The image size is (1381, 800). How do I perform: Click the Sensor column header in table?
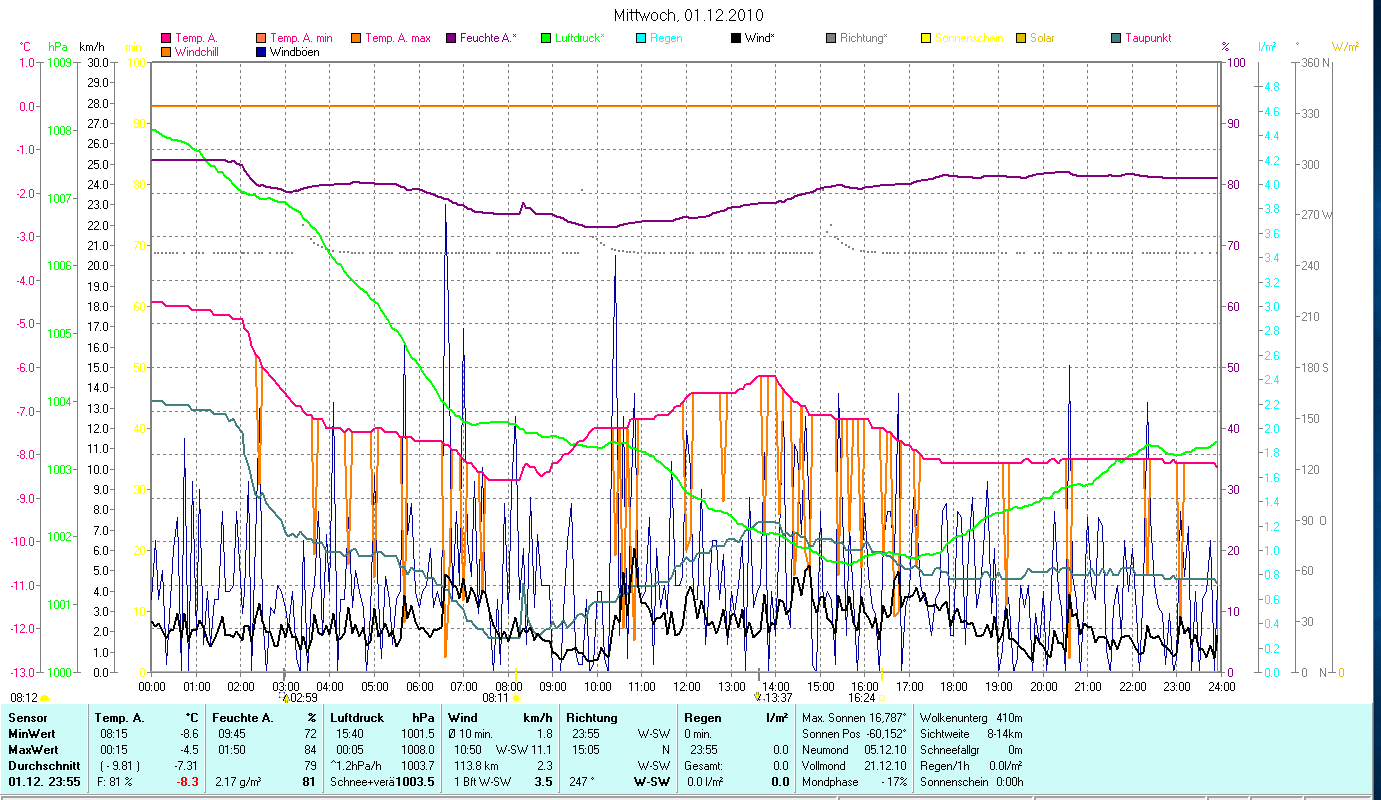tap(27, 718)
